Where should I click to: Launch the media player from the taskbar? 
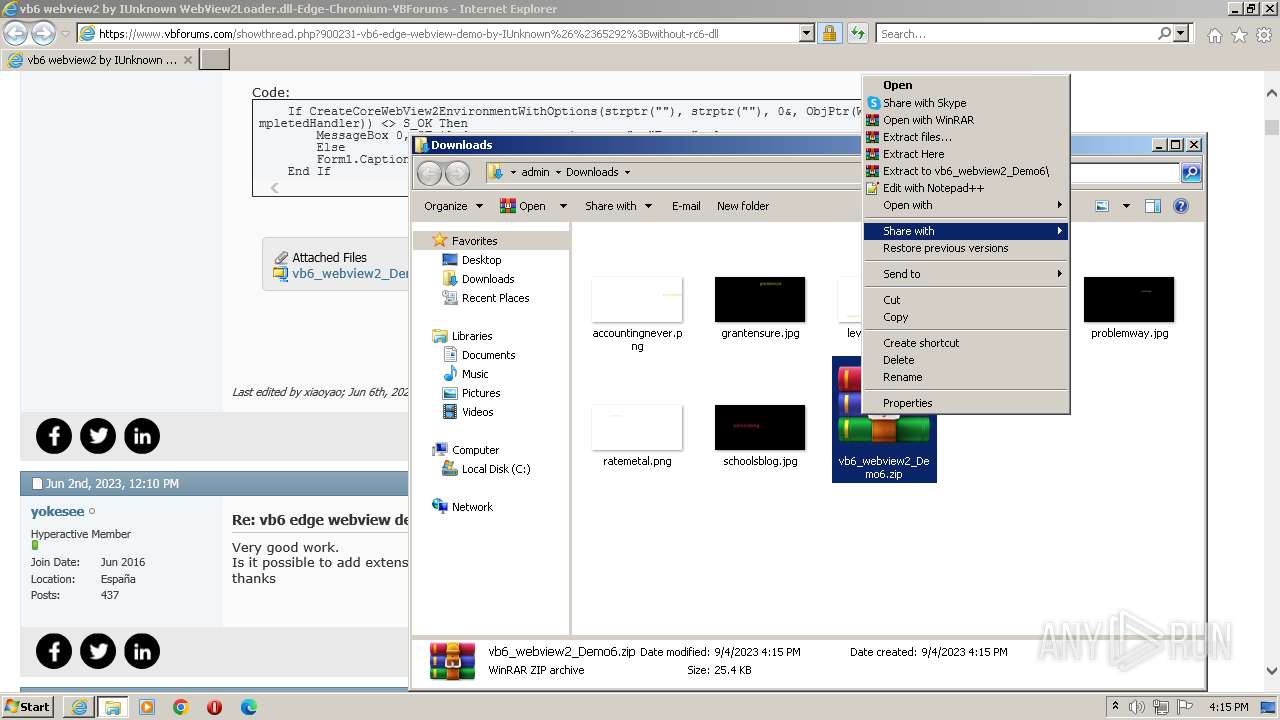147,707
